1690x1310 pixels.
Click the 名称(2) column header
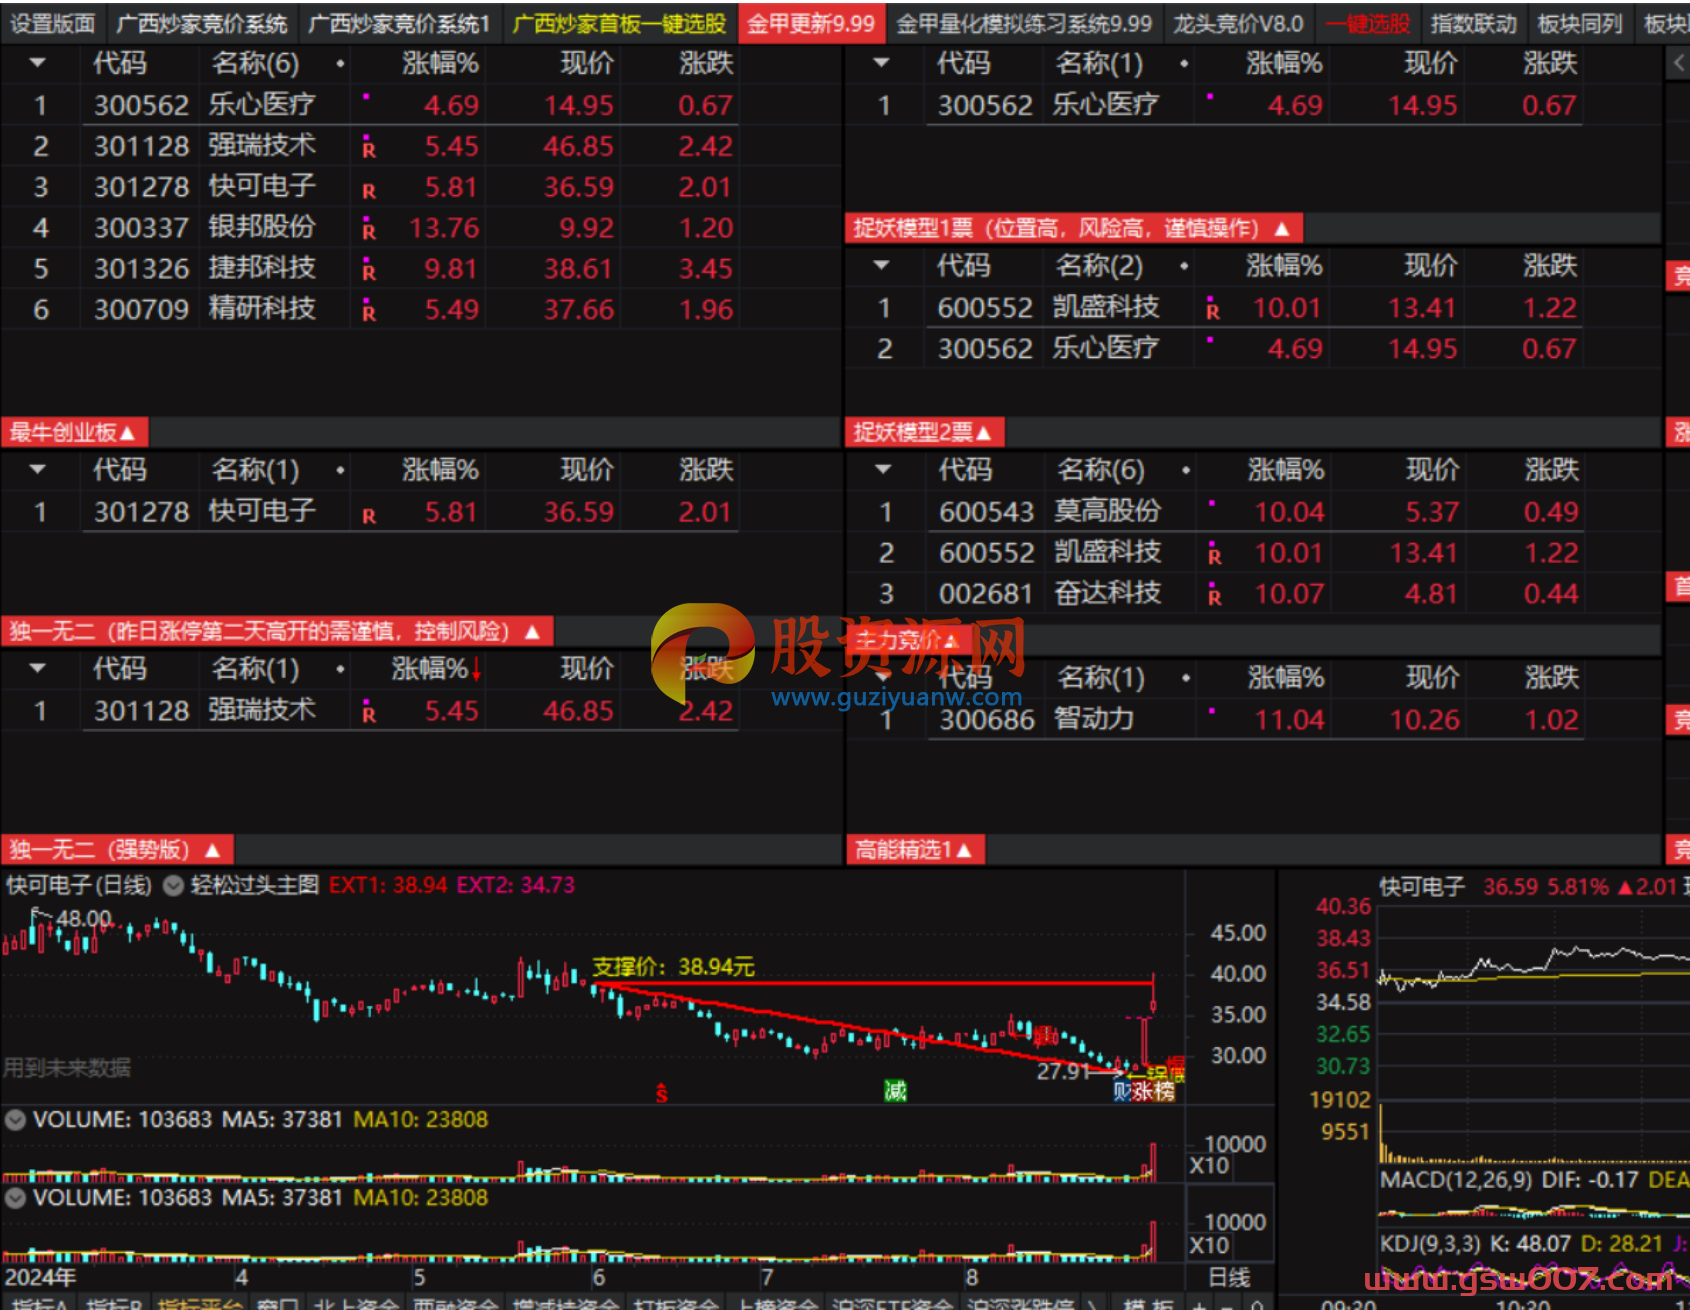[x=1099, y=265]
